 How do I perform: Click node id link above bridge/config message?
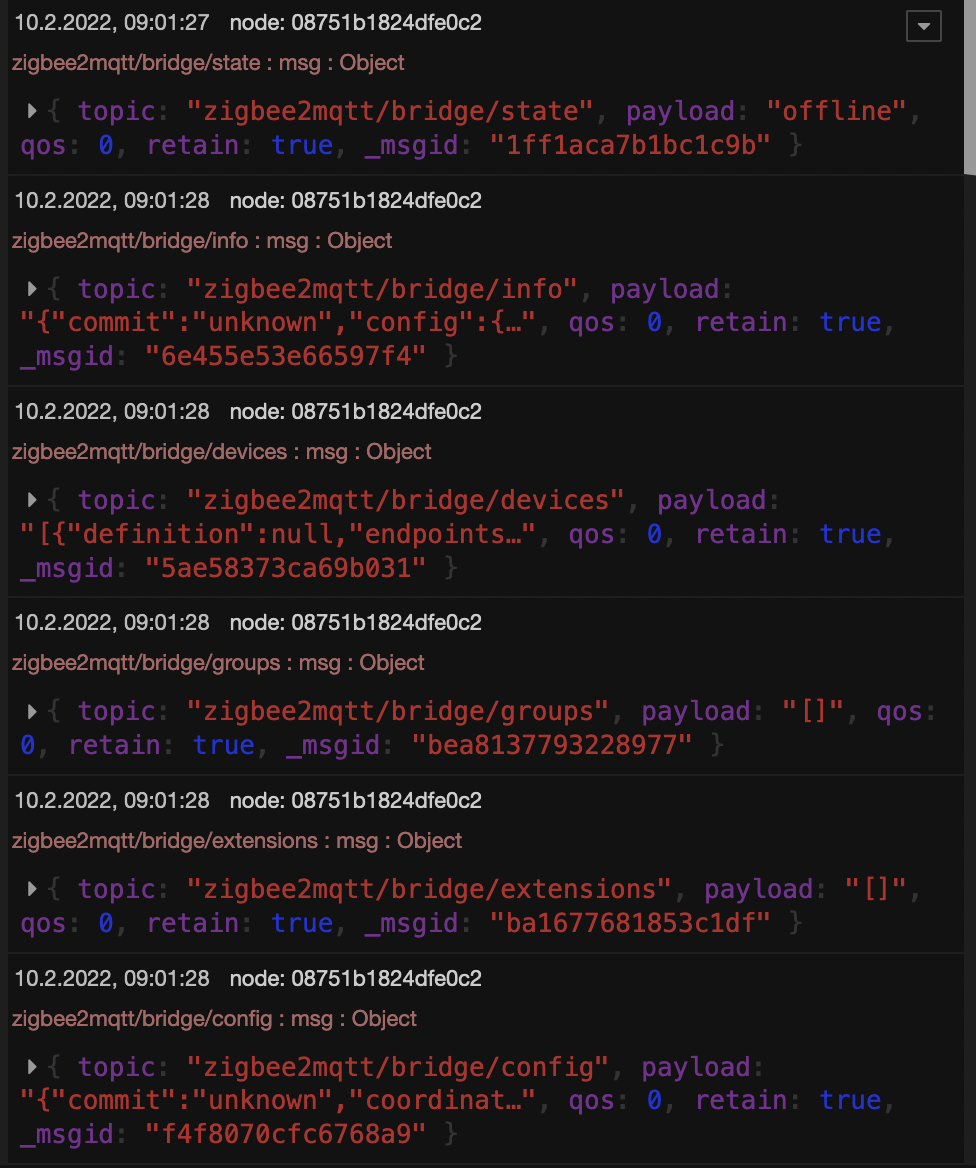[x=355, y=979]
